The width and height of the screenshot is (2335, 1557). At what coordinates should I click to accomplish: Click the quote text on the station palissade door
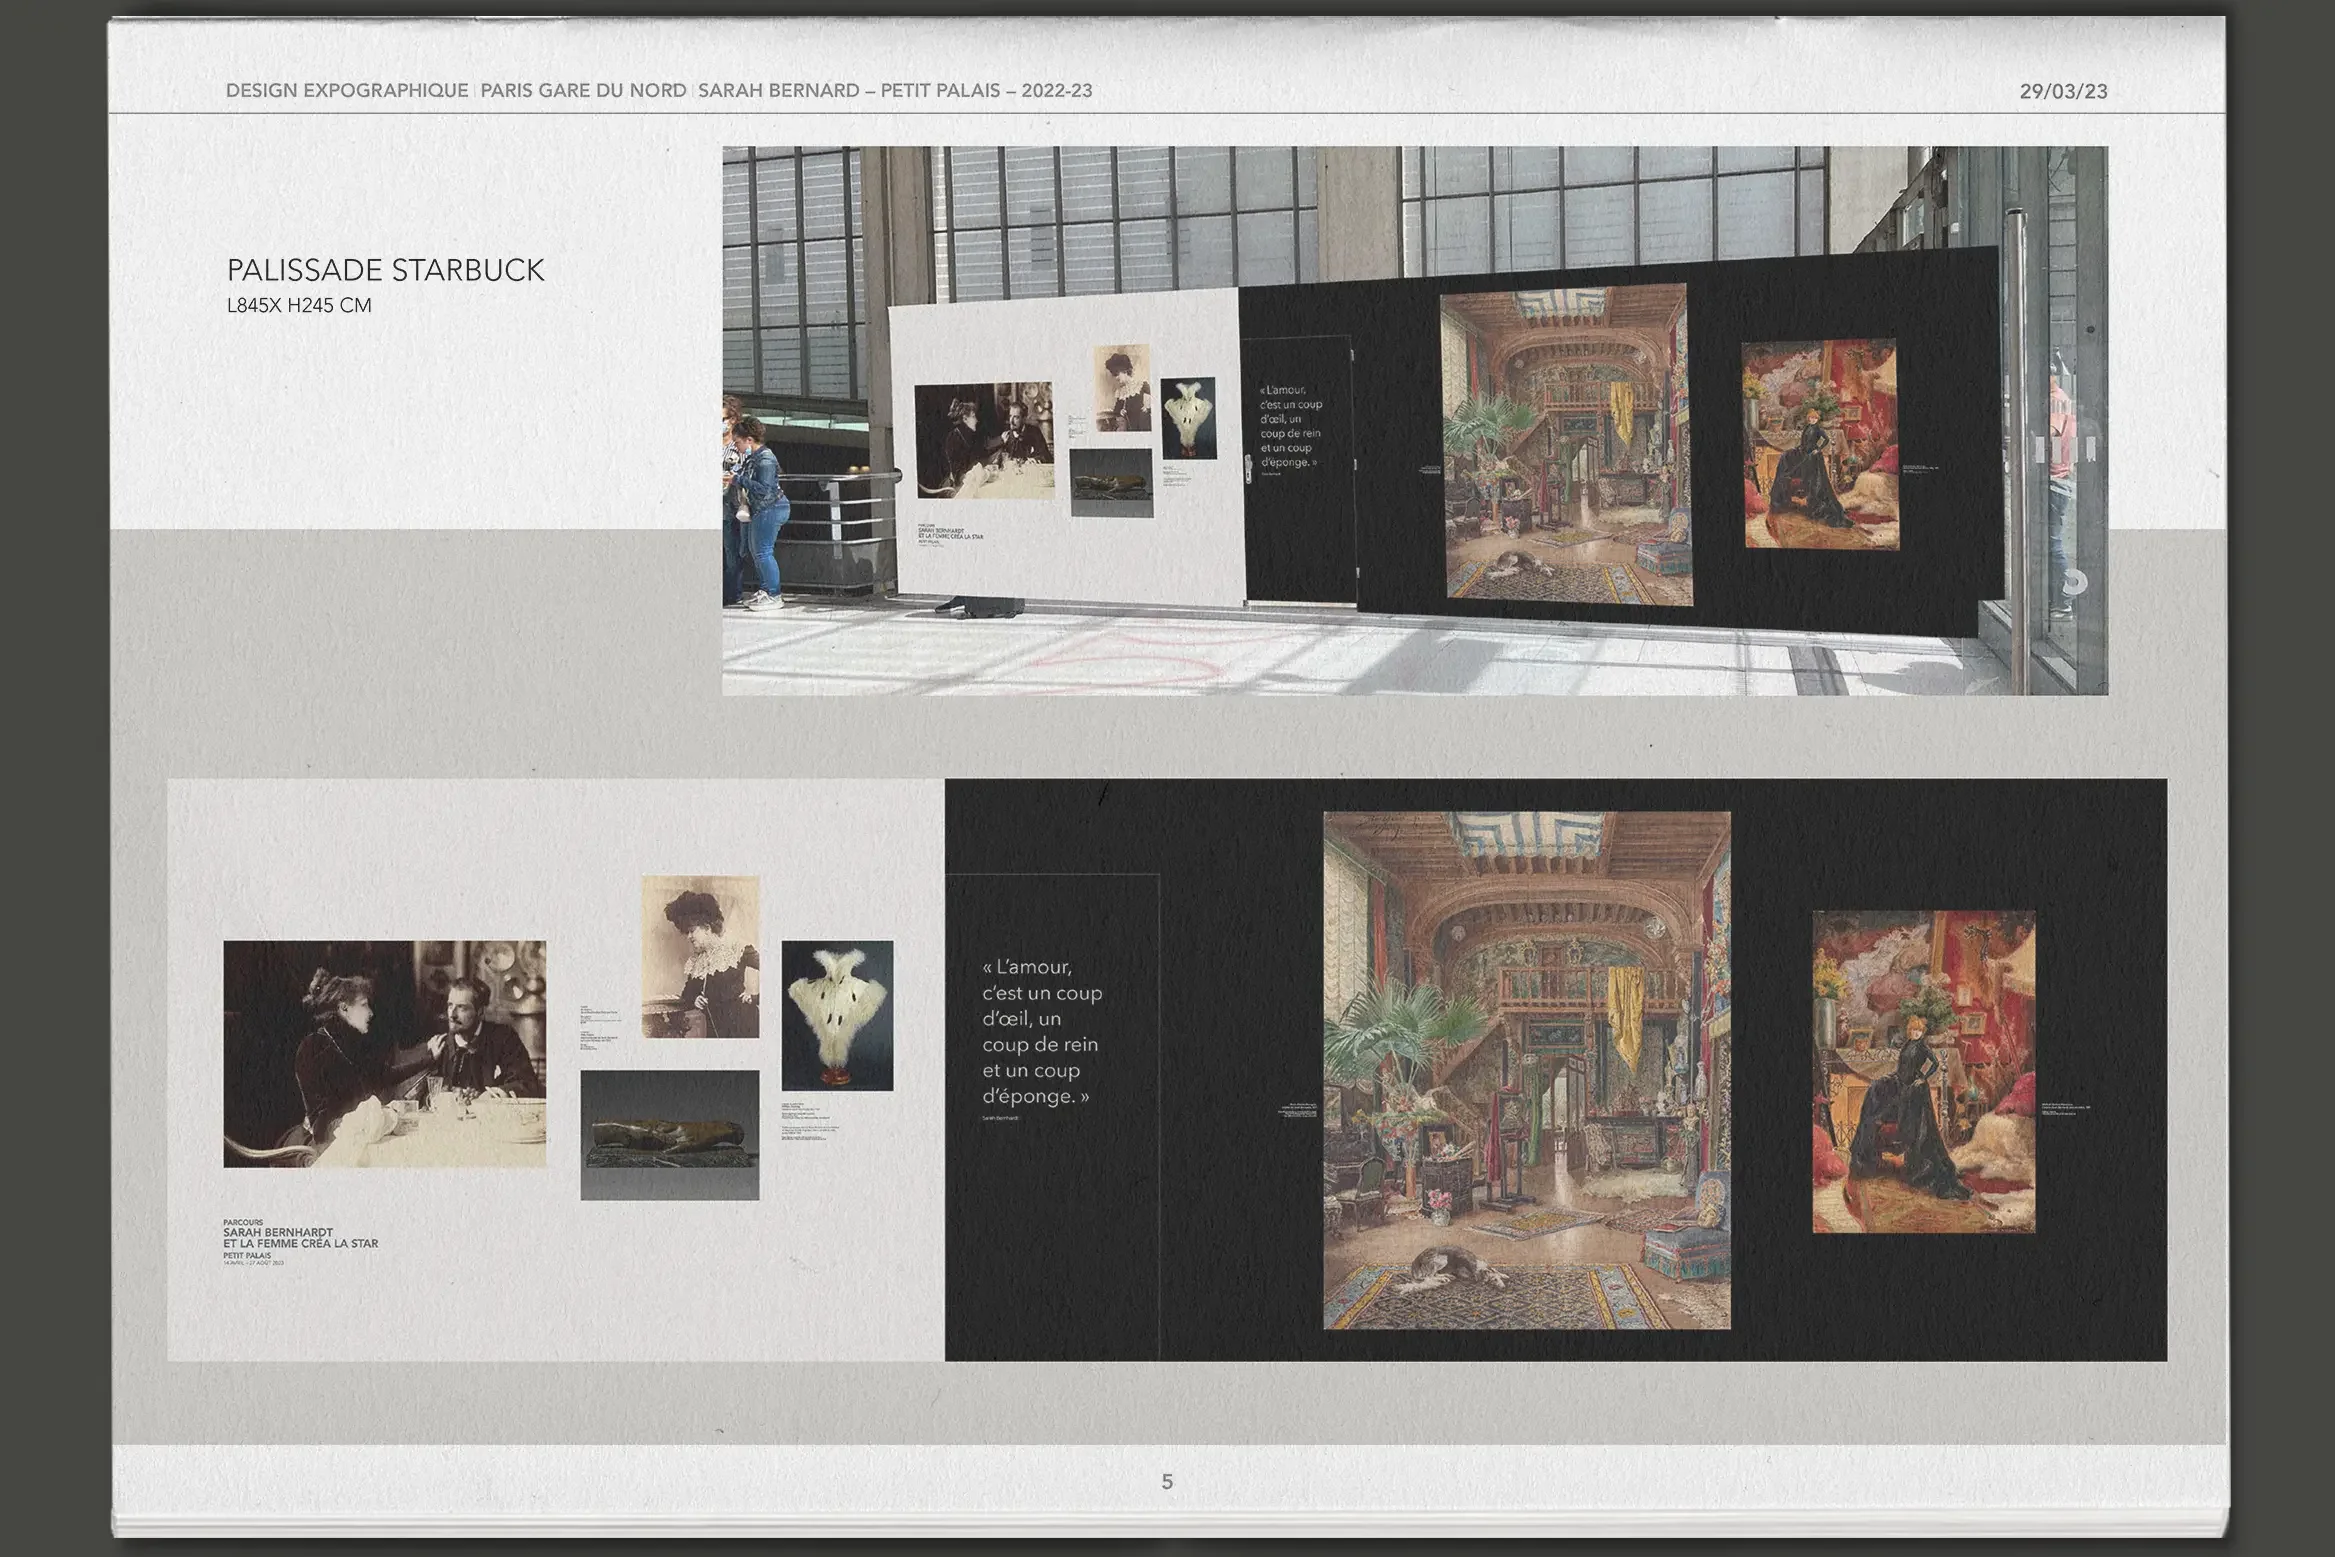pyautogui.click(x=1291, y=426)
